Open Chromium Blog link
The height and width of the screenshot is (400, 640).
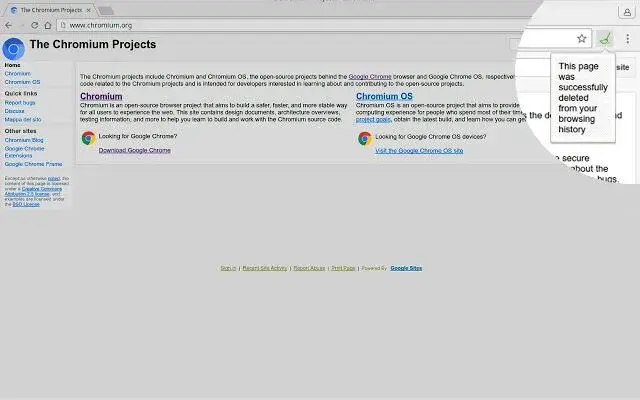24,140
